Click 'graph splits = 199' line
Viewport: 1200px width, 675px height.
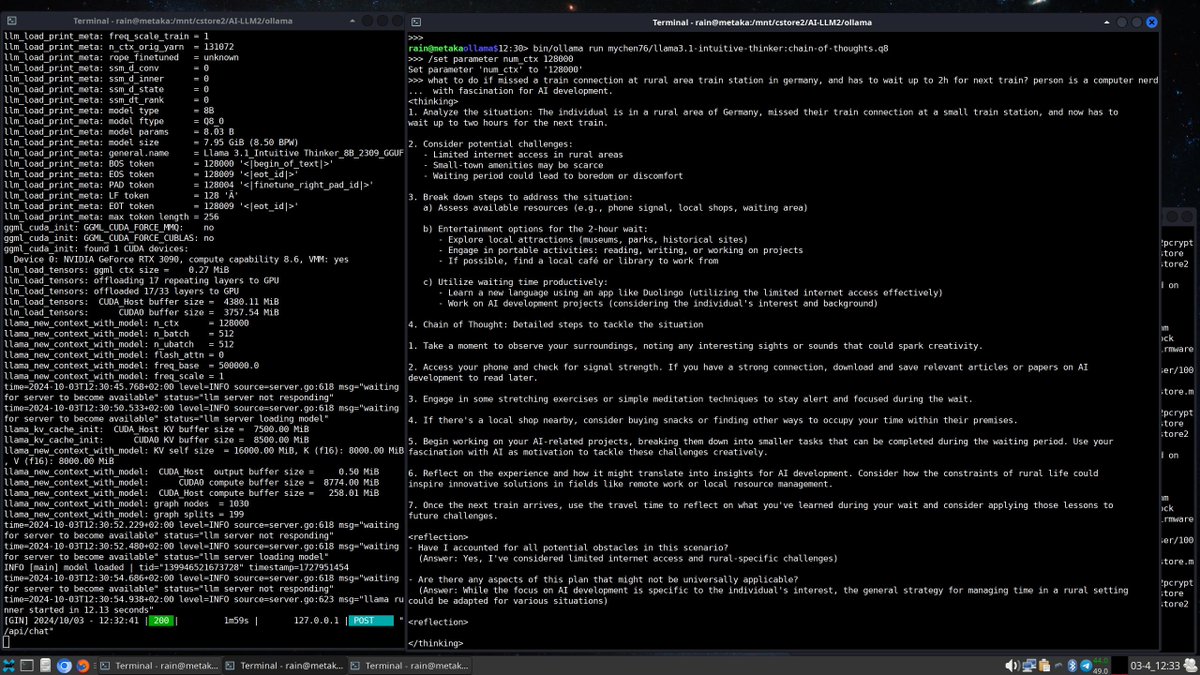[122, 513]
